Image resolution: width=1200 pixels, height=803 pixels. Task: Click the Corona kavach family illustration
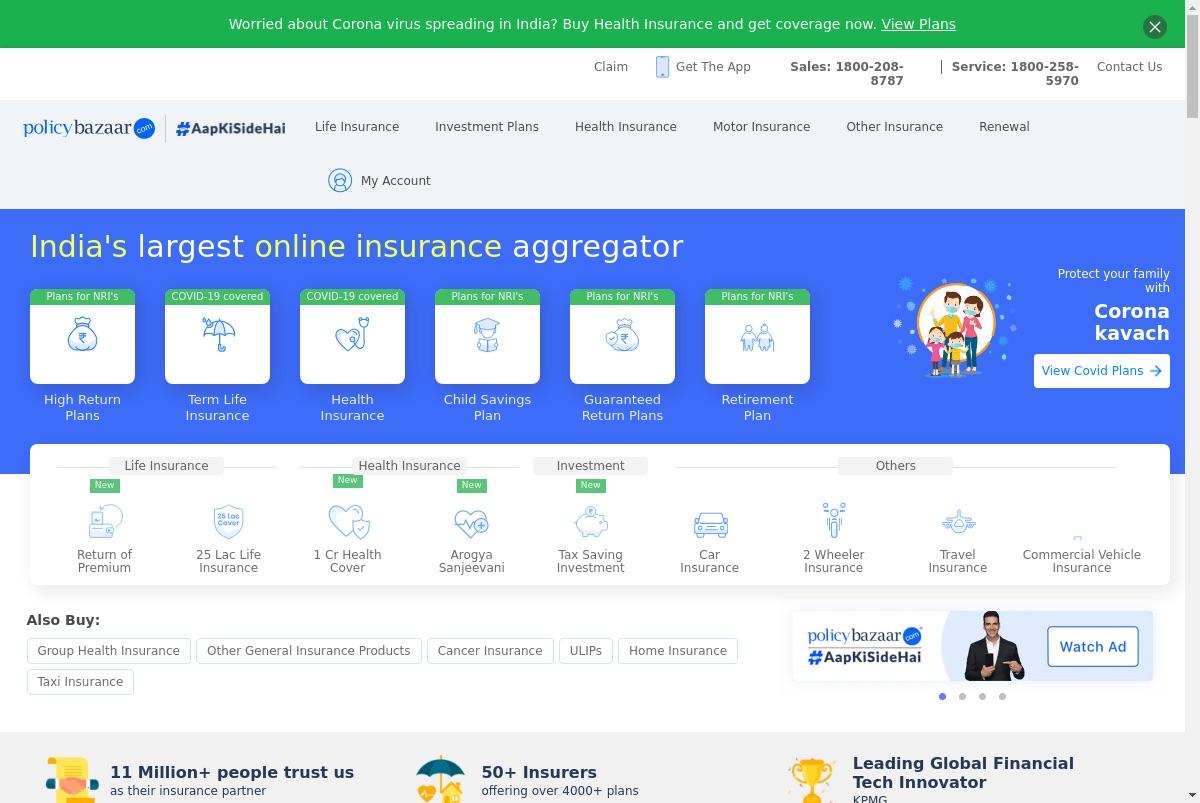tap(955, 327)
